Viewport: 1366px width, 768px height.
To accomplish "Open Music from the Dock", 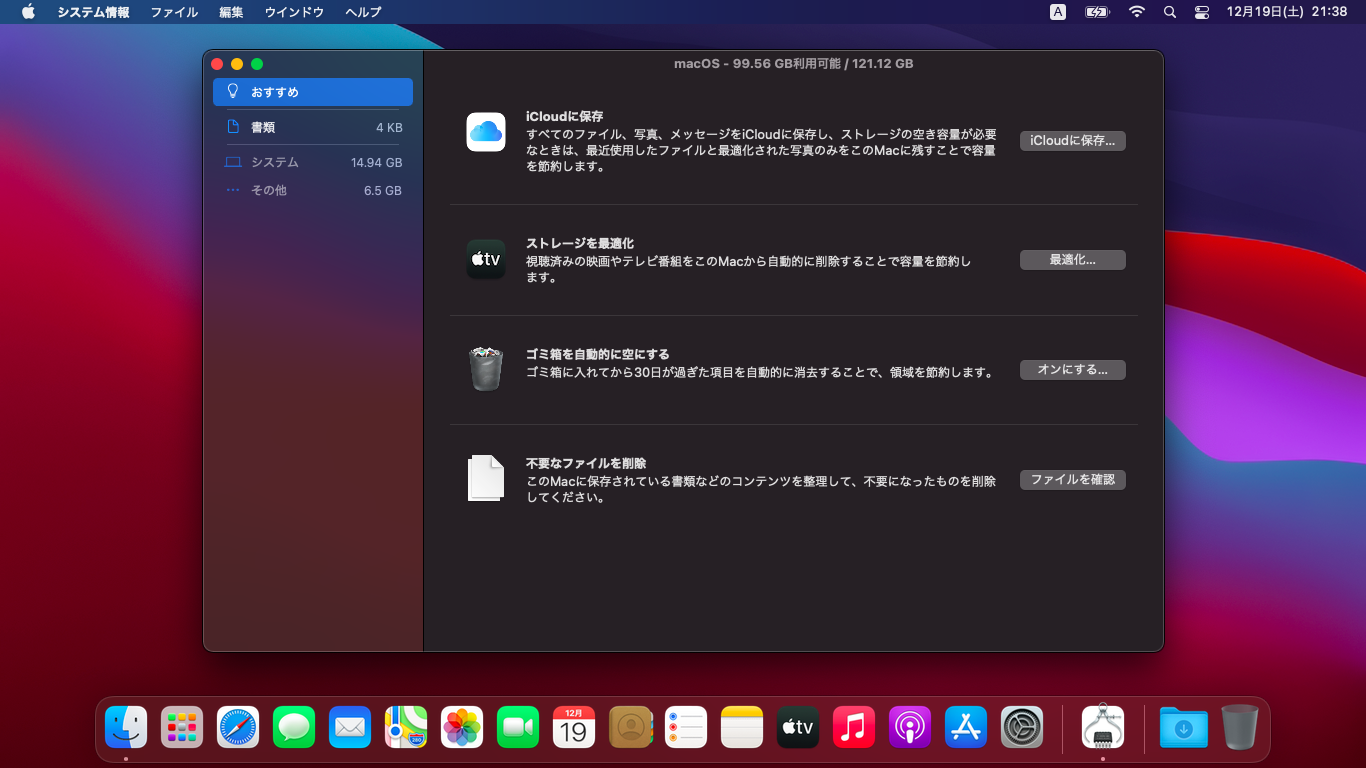I will pyautogui.click(x=854, y=727).
